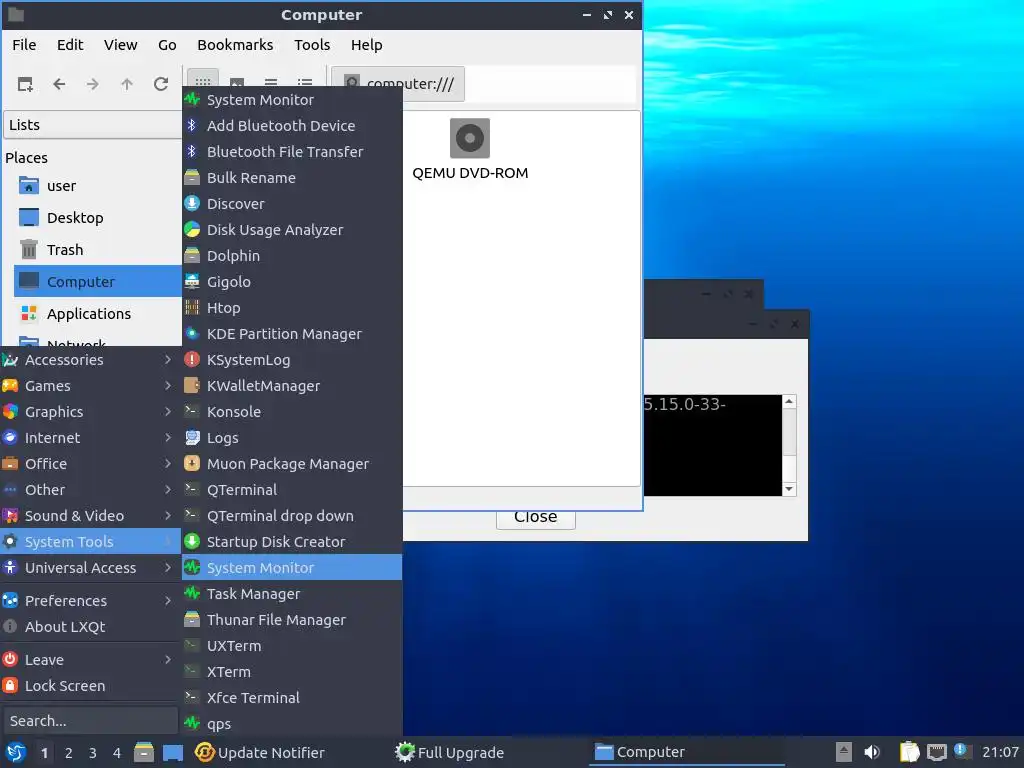Screen dimensions: 1024x768
Task: Select highlighted System Monitor entry
Action: tap(292, 568)
